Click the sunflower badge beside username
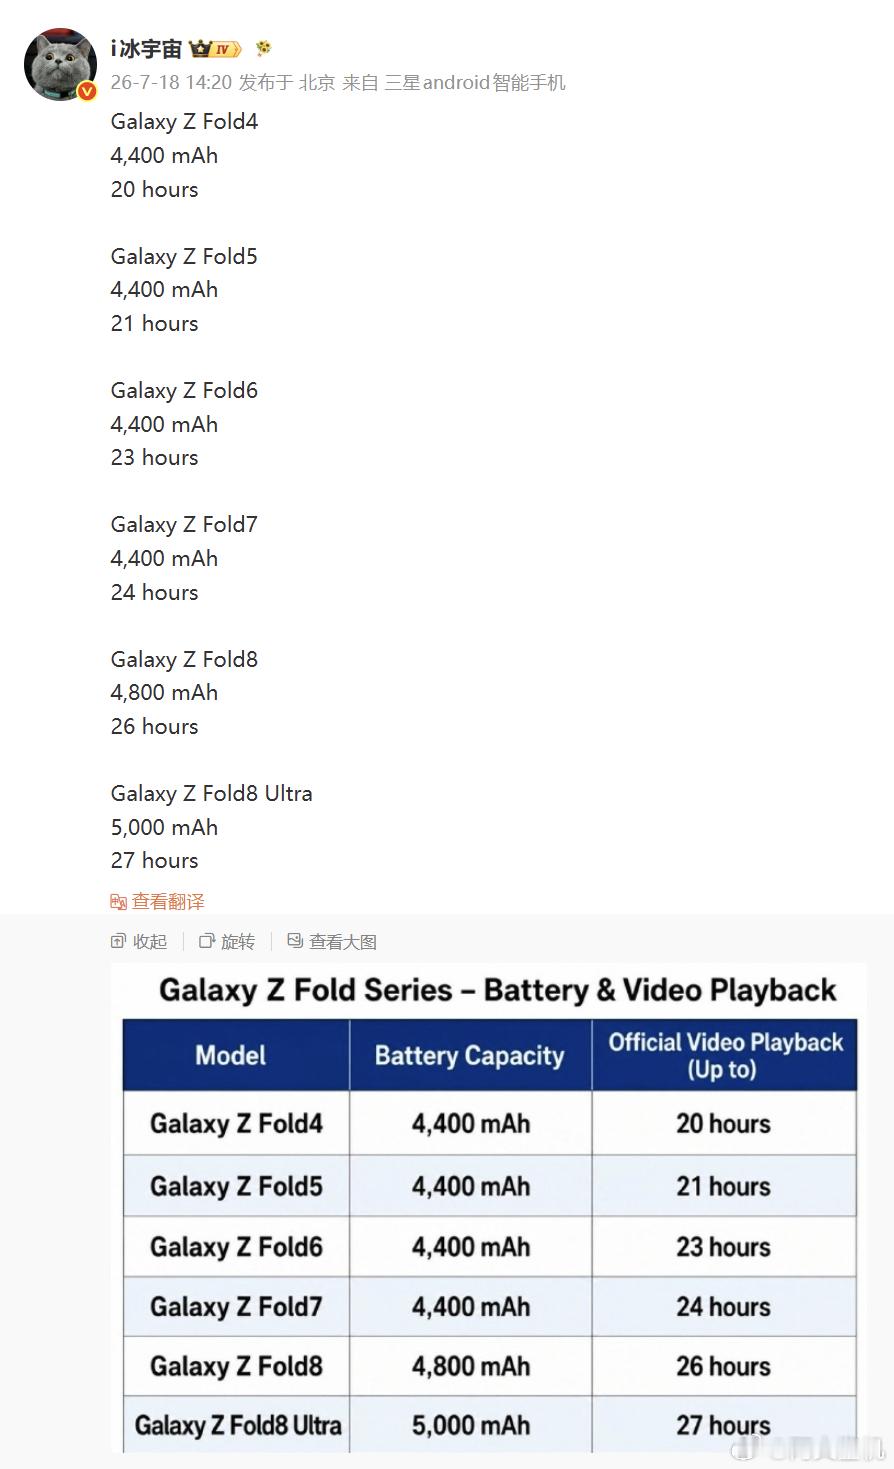This screenshot has width=894, height=1469. 263,48
